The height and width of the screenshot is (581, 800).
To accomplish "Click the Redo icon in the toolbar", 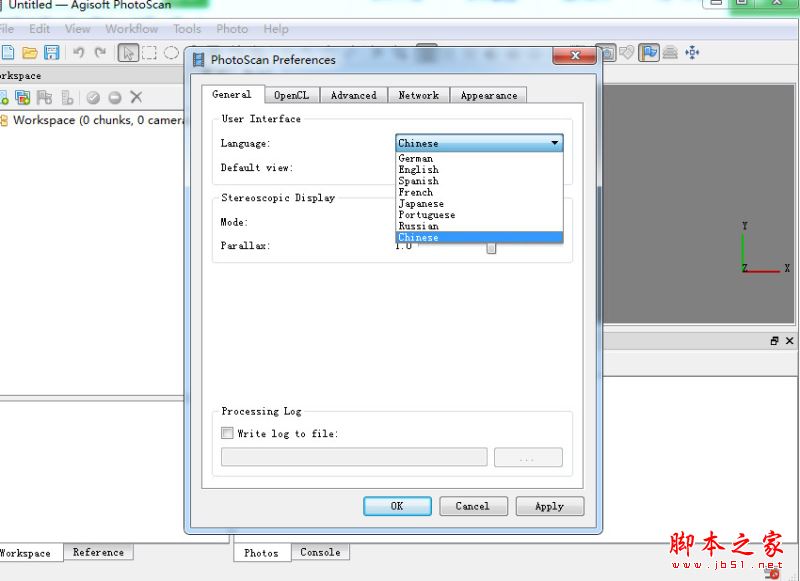I will [x=100, y=53].
